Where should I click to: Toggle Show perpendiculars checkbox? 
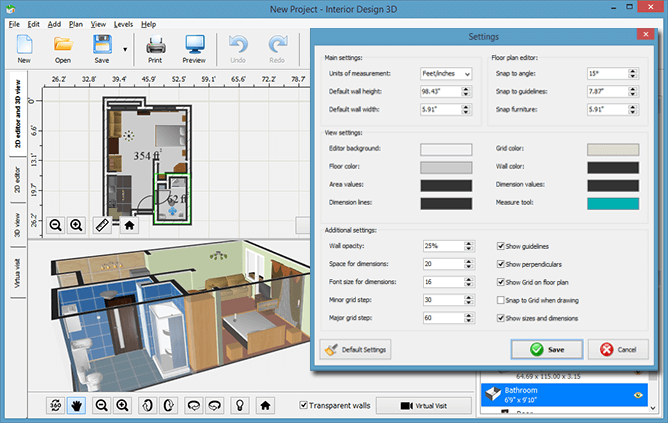(501, 264)
